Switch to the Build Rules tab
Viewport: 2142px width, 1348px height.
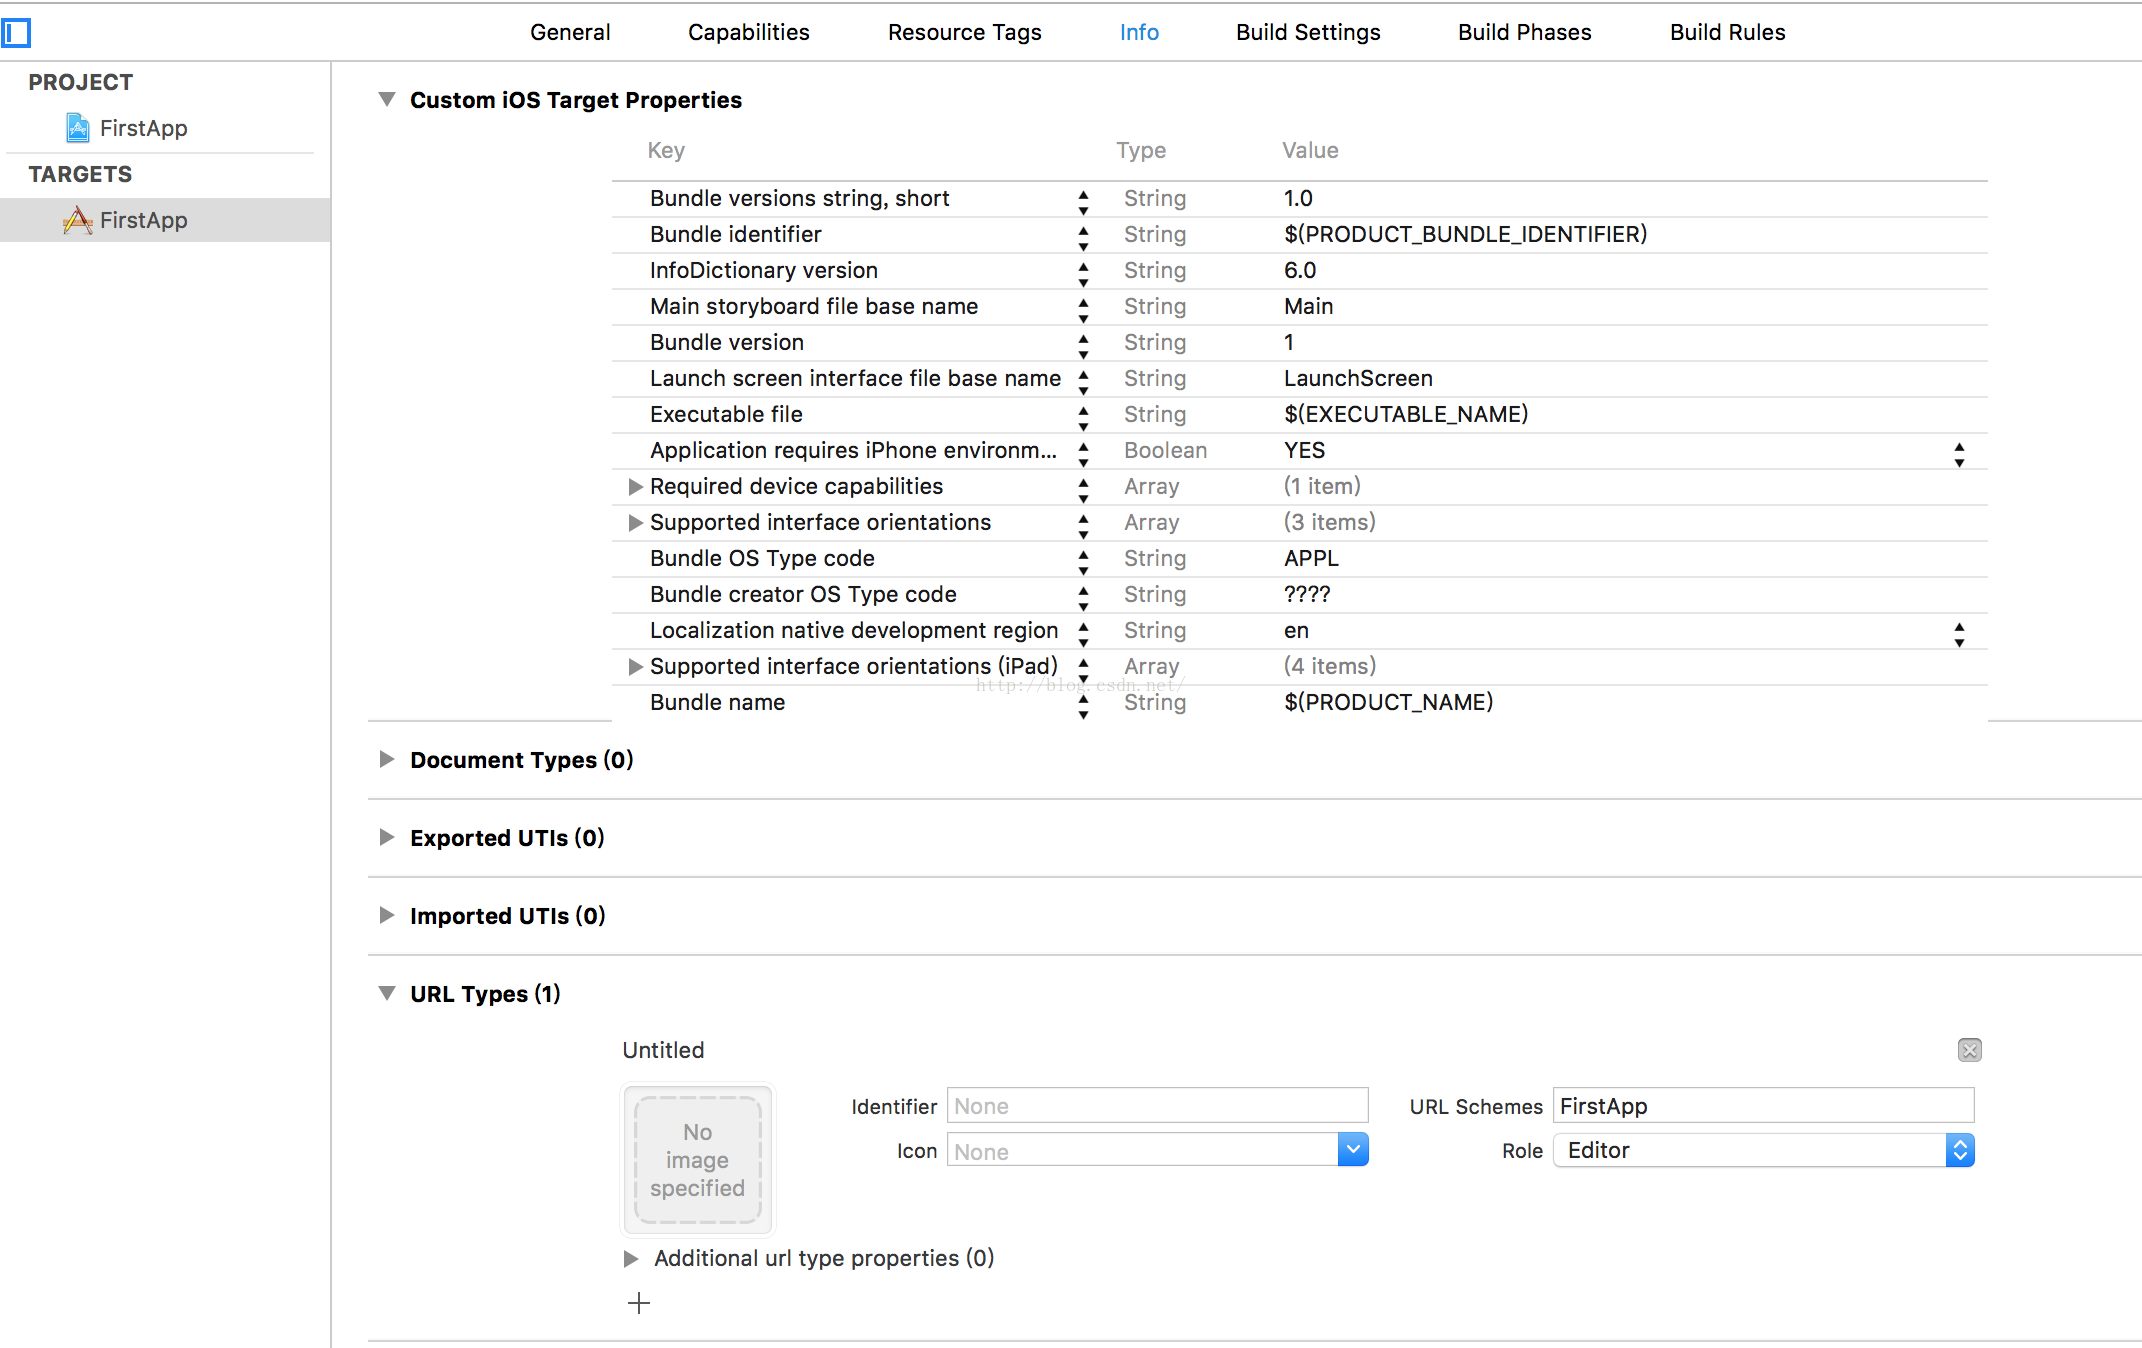pyautogui.click(x=1727, y=32)
